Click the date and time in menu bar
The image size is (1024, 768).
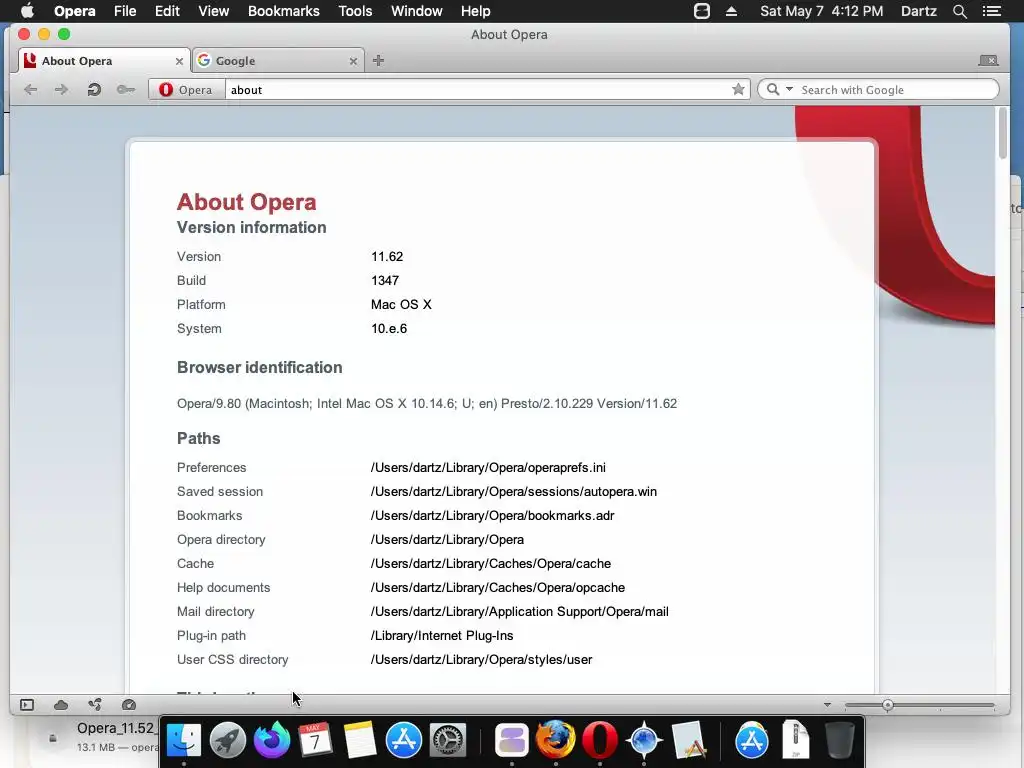click(822, 11)
